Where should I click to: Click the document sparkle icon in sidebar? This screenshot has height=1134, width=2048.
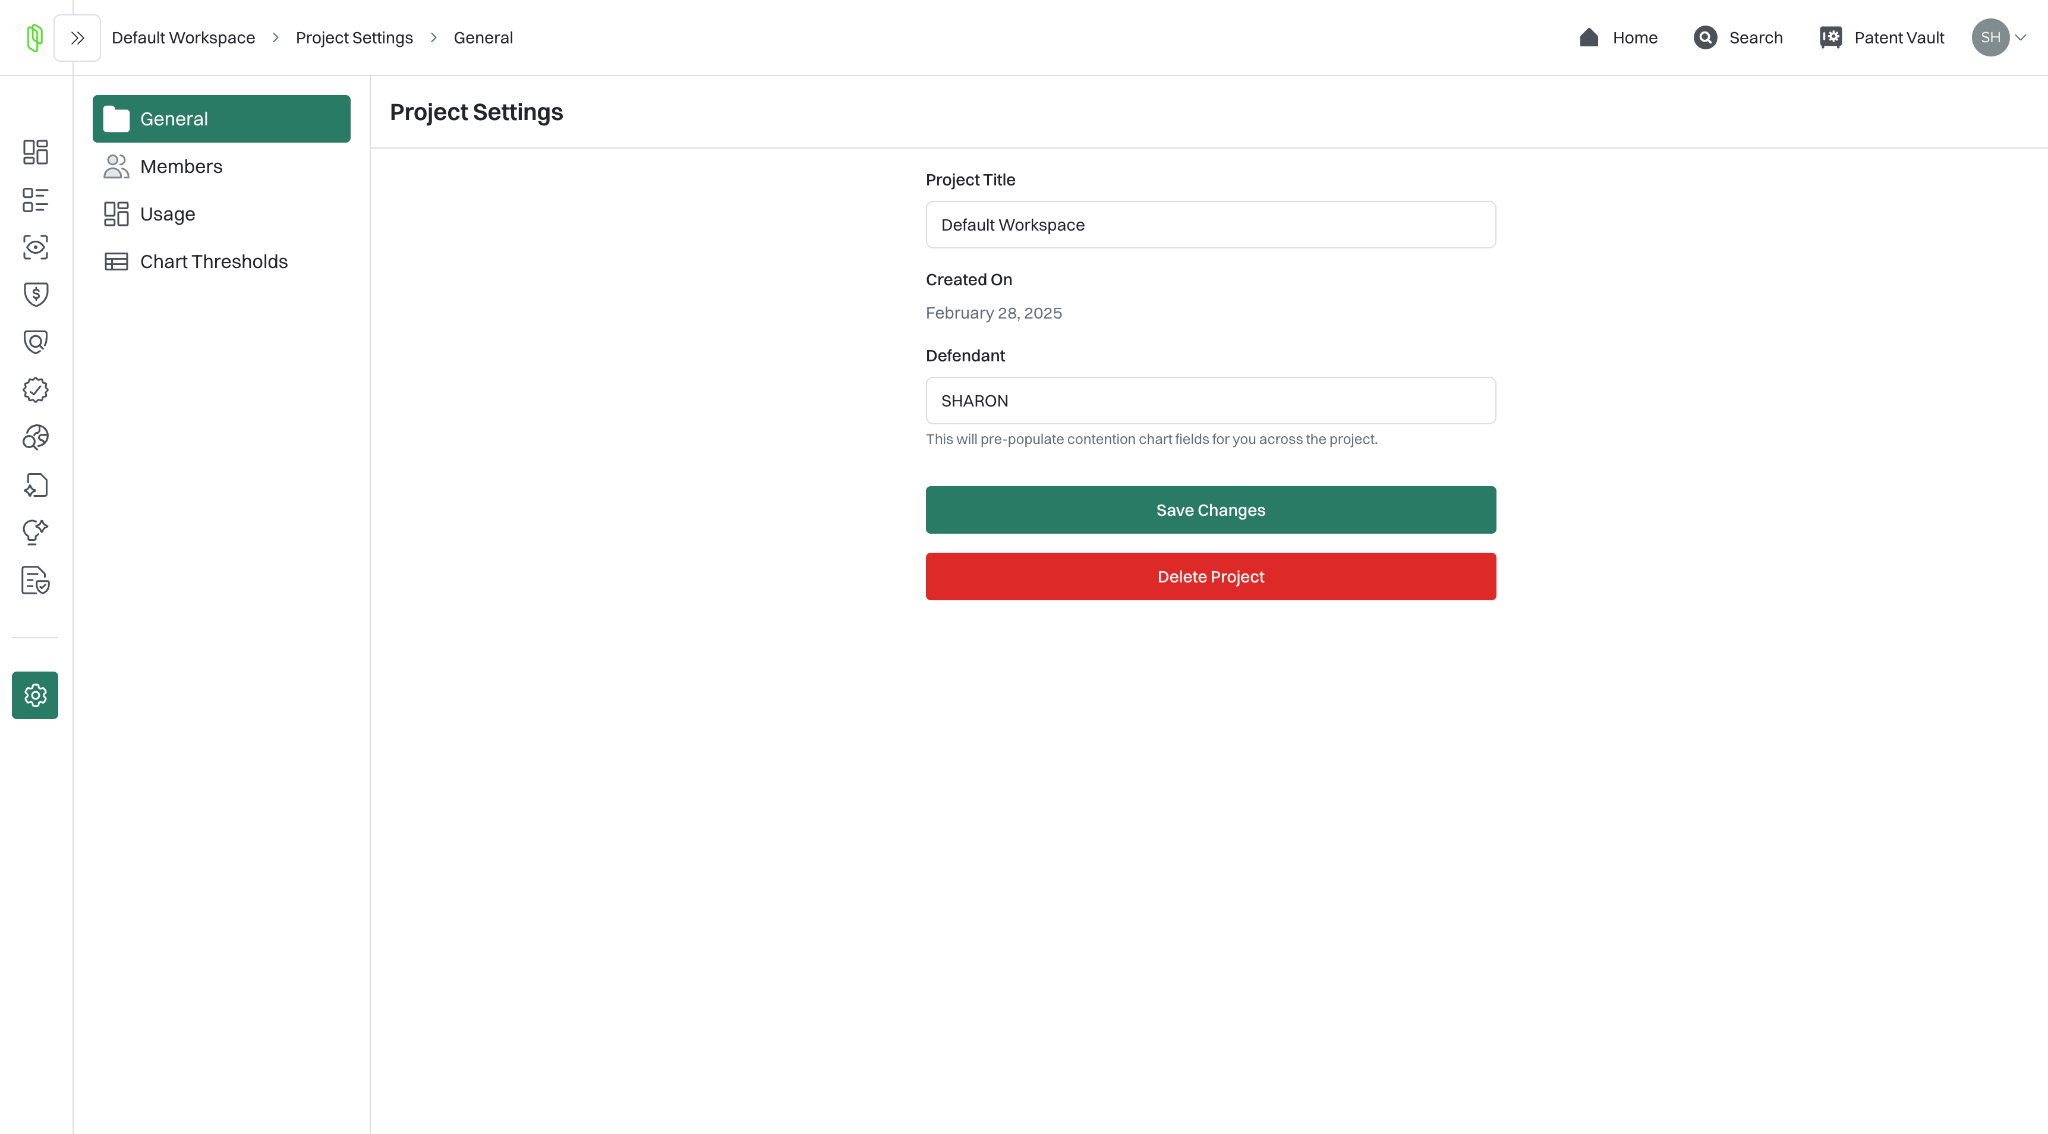(x=35, y=485)
